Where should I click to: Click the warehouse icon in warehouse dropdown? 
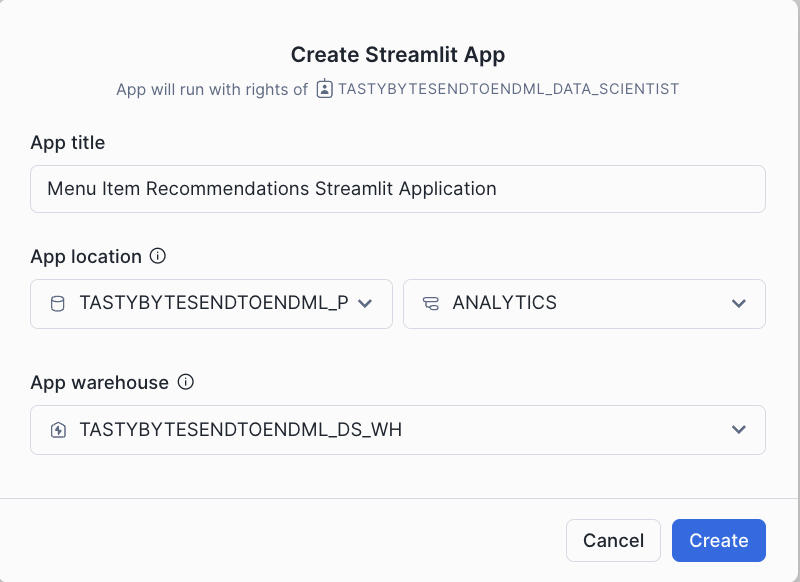(x=58, y=430)
